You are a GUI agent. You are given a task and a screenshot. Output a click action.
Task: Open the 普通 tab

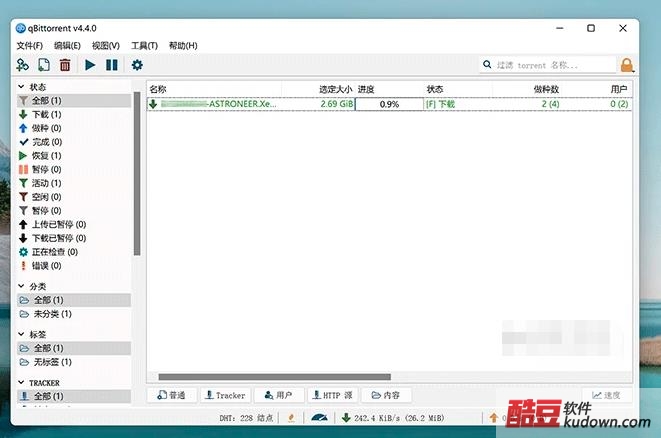pos(172,395)
